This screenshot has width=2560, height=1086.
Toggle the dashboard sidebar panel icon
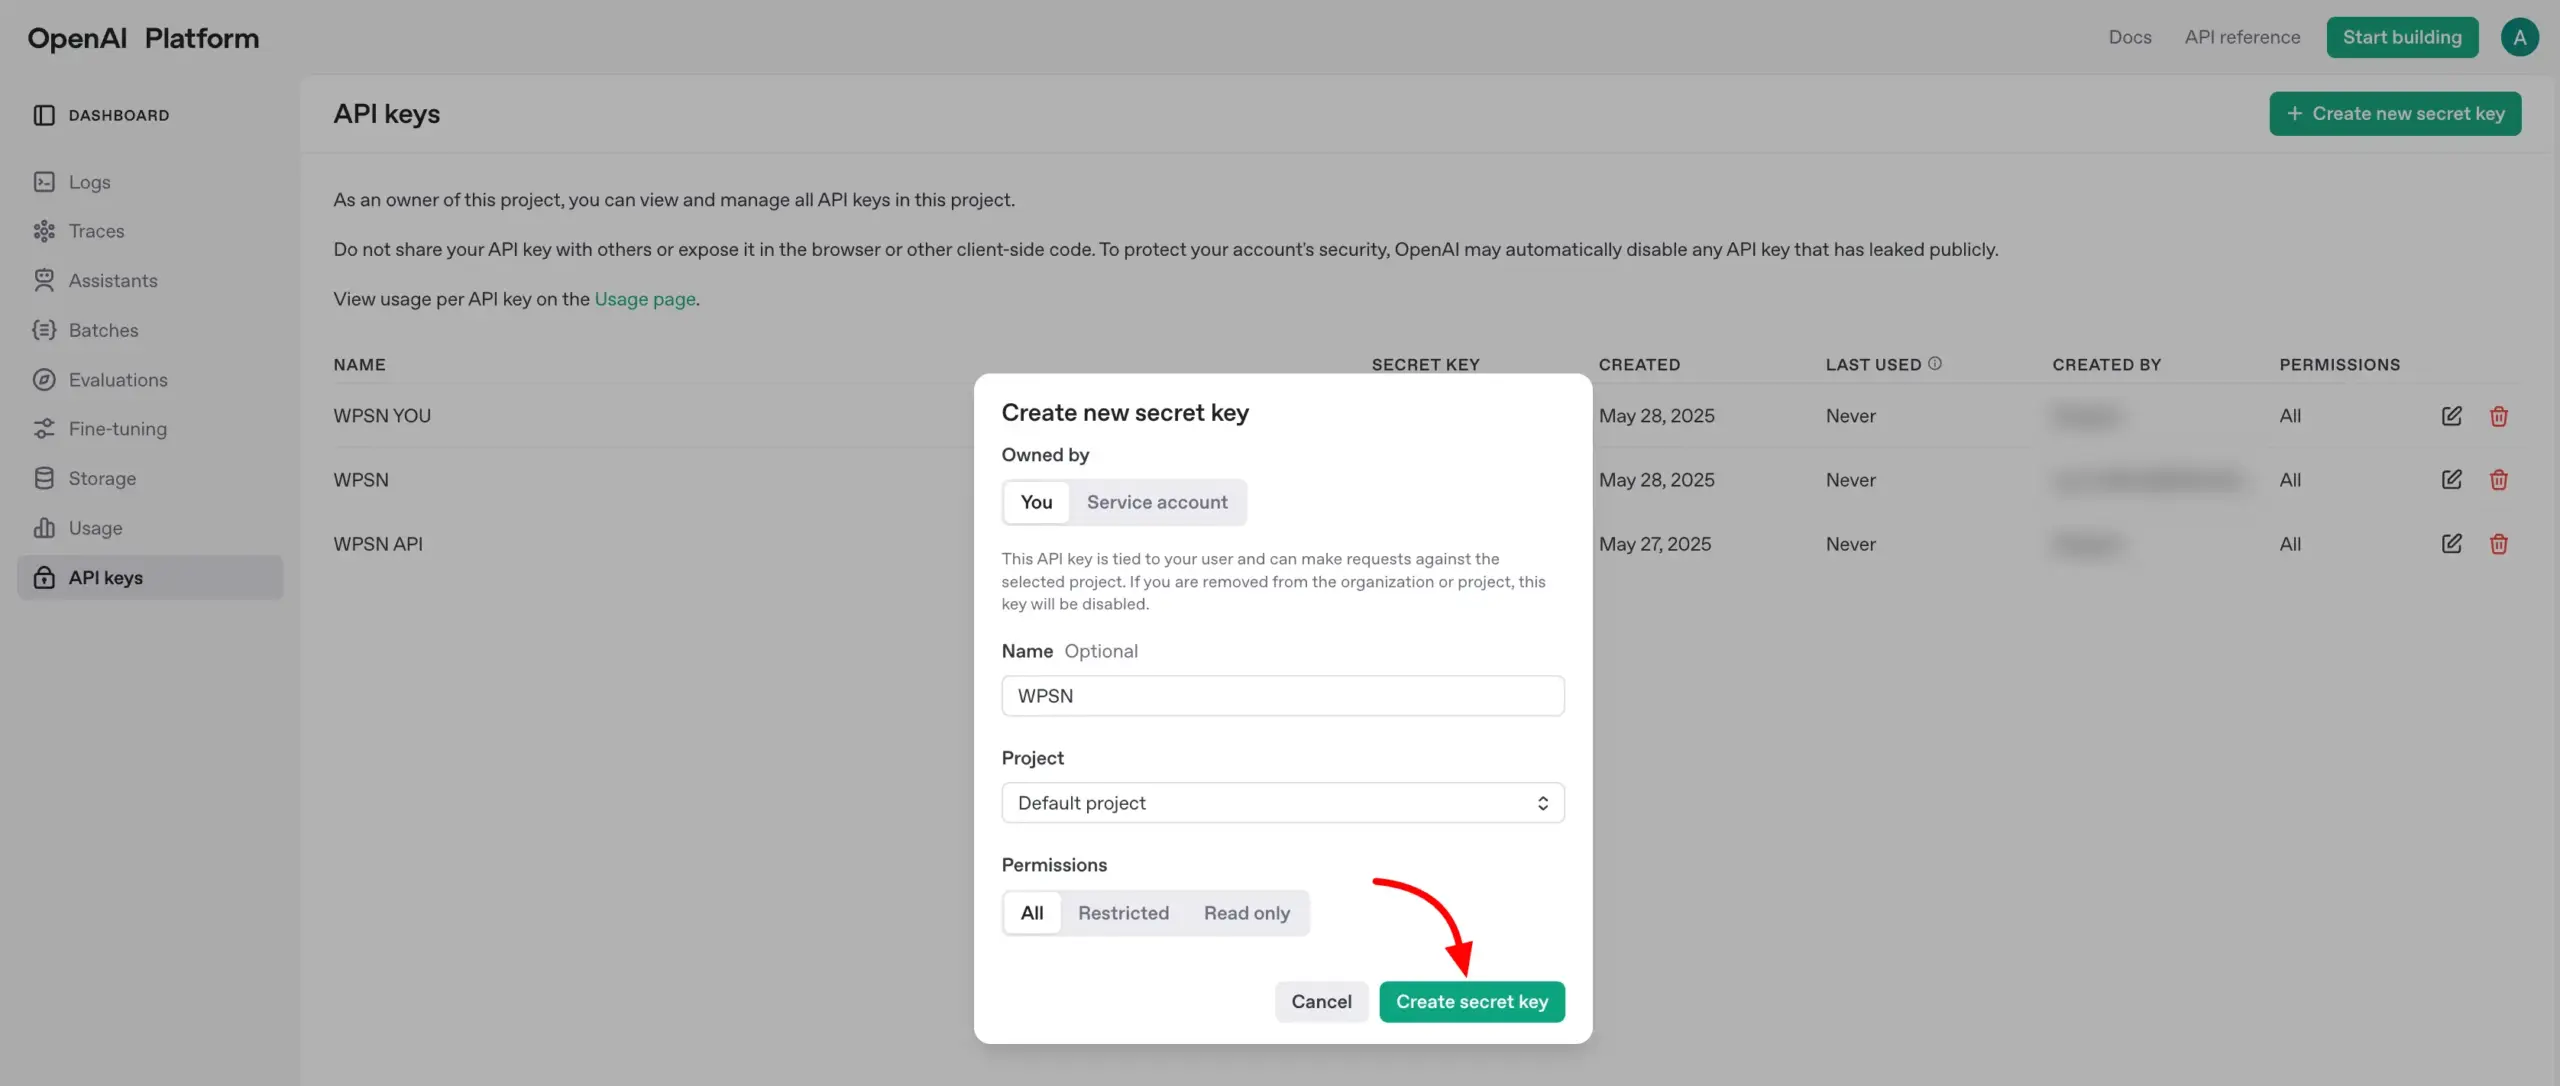coord(44,115)
